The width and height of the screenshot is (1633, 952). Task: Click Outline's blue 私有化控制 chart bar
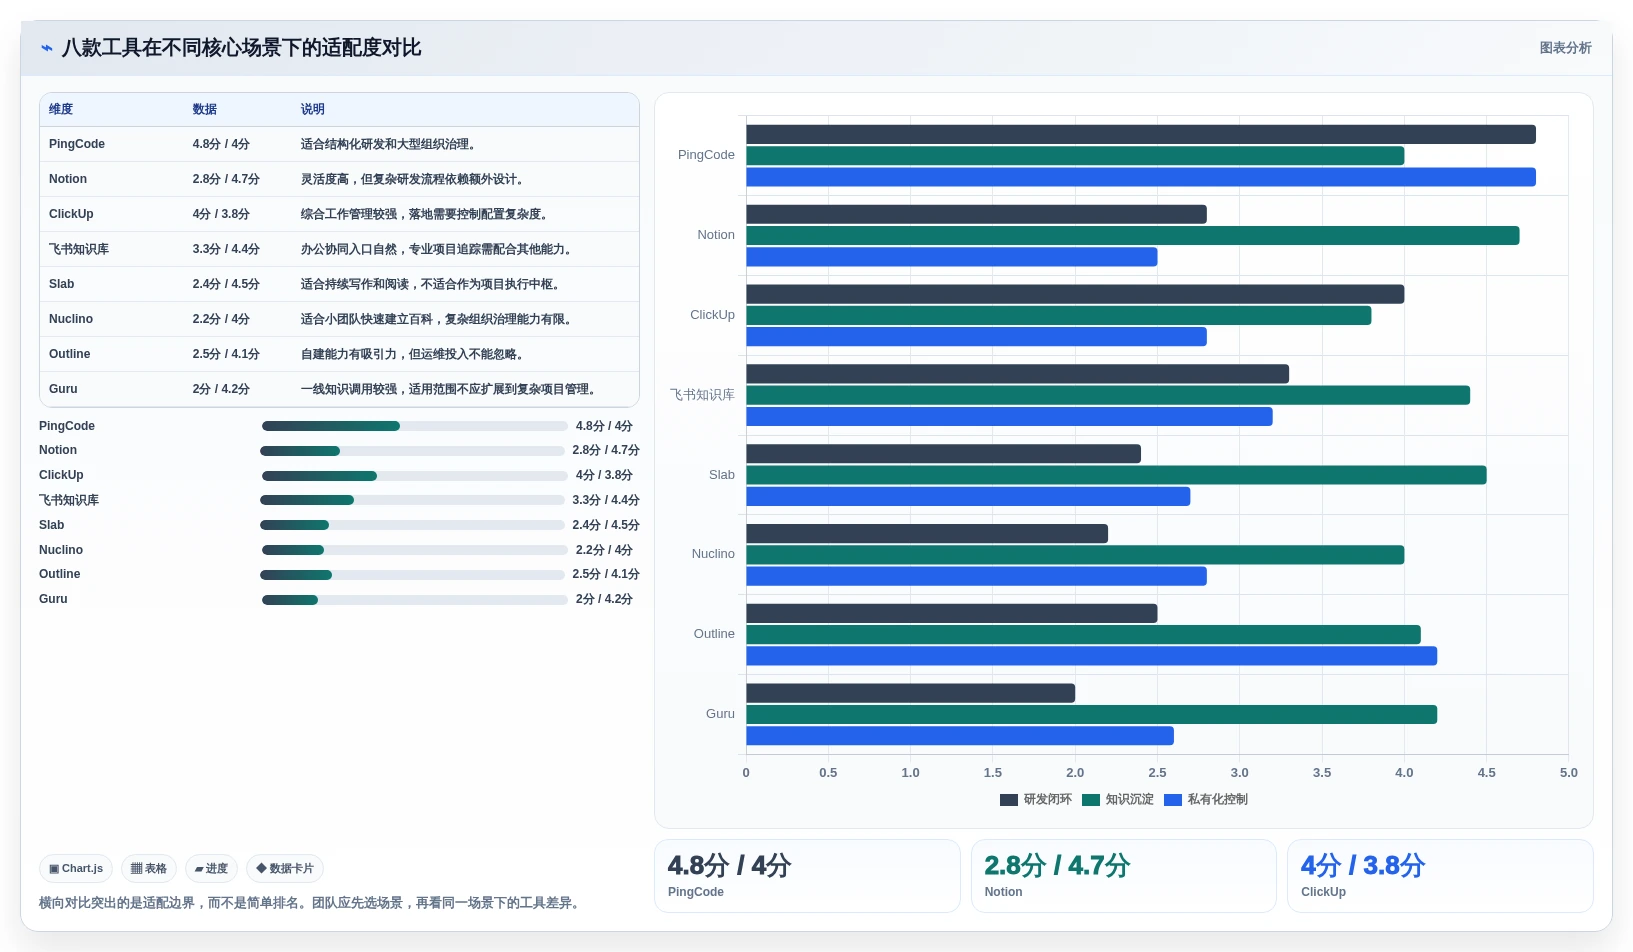pyautogui.click(x=1091, y=656)
